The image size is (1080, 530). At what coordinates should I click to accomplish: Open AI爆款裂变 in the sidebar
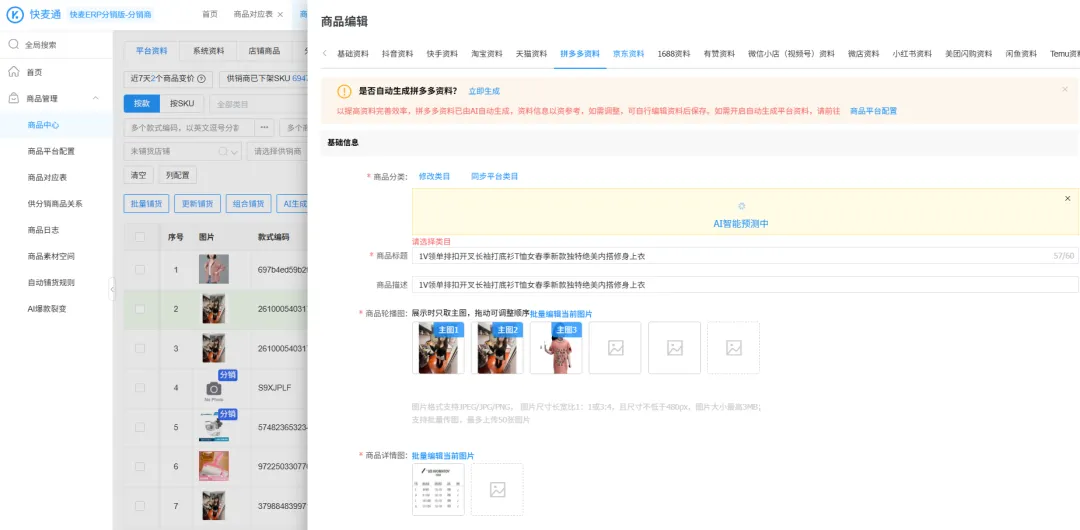coord(47,308)
